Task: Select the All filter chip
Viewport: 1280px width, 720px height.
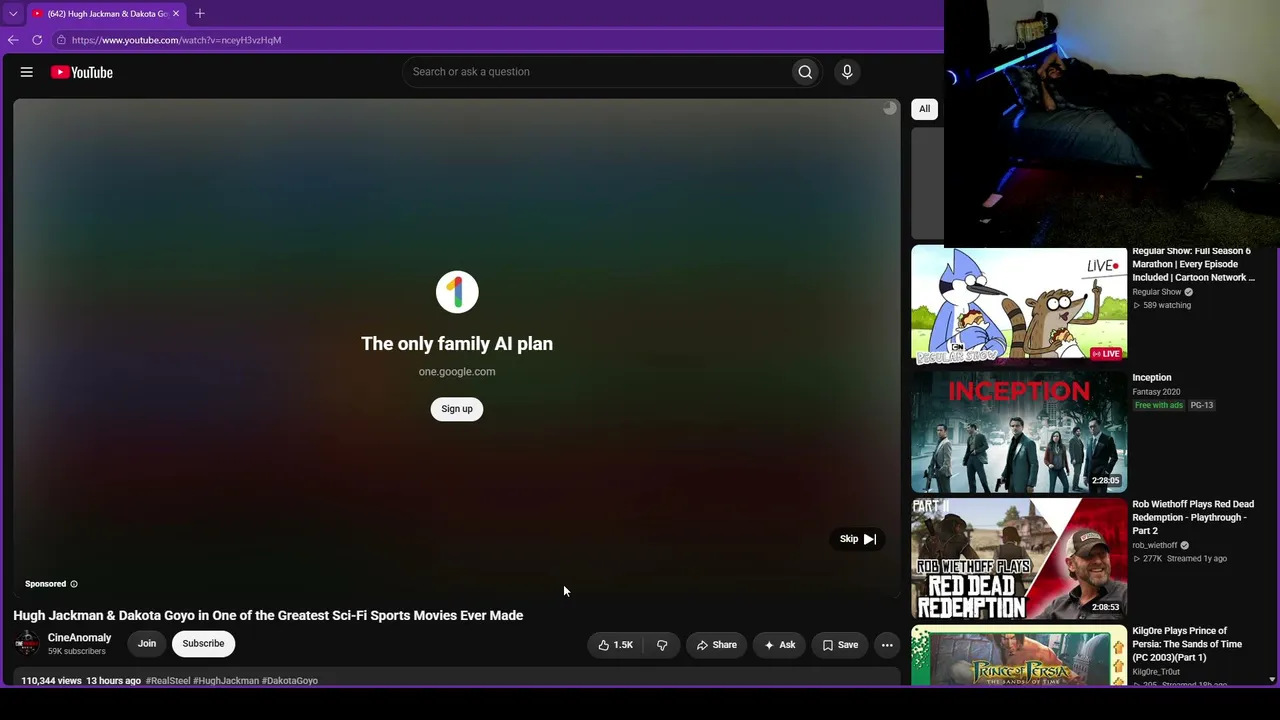Action: click(x=925, y=109)
